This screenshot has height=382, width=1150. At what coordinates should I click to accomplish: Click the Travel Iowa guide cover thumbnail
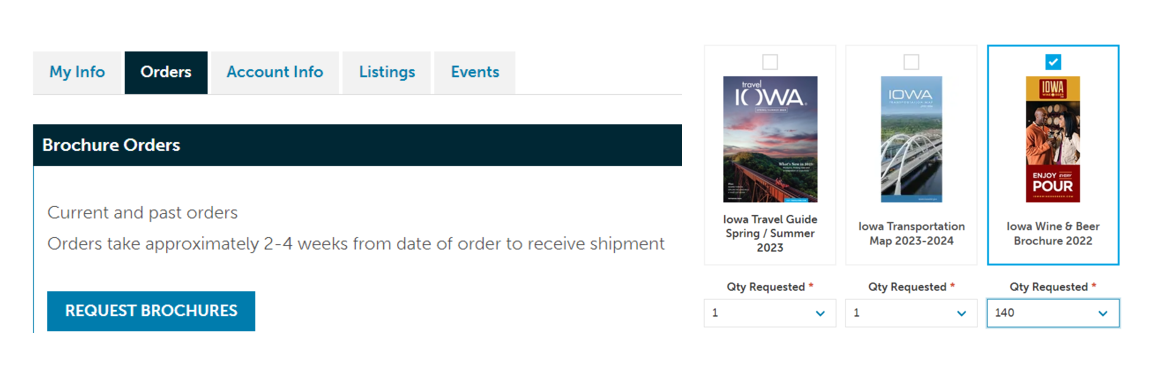[x=770, y=139]
